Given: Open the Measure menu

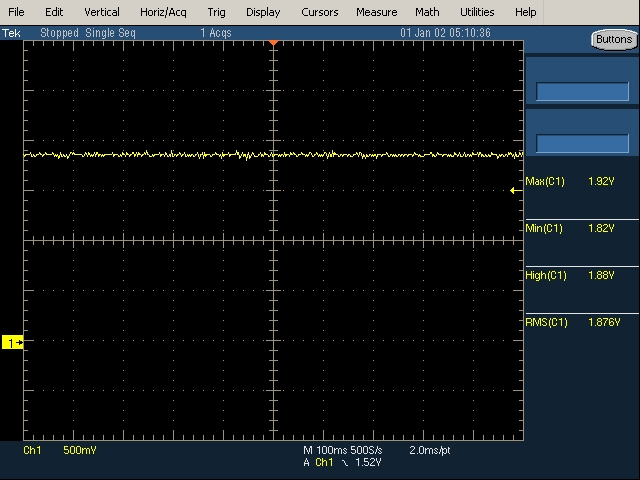Looking at the screenshot, I should pos(376,12).
